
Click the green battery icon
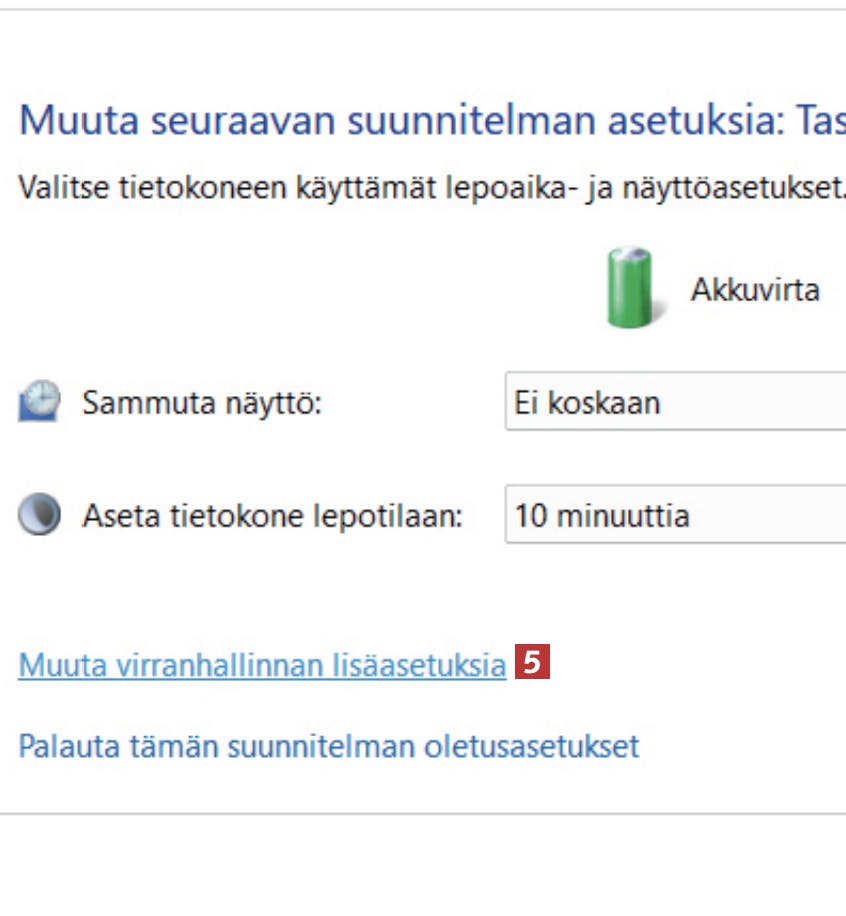coord(630,288)
